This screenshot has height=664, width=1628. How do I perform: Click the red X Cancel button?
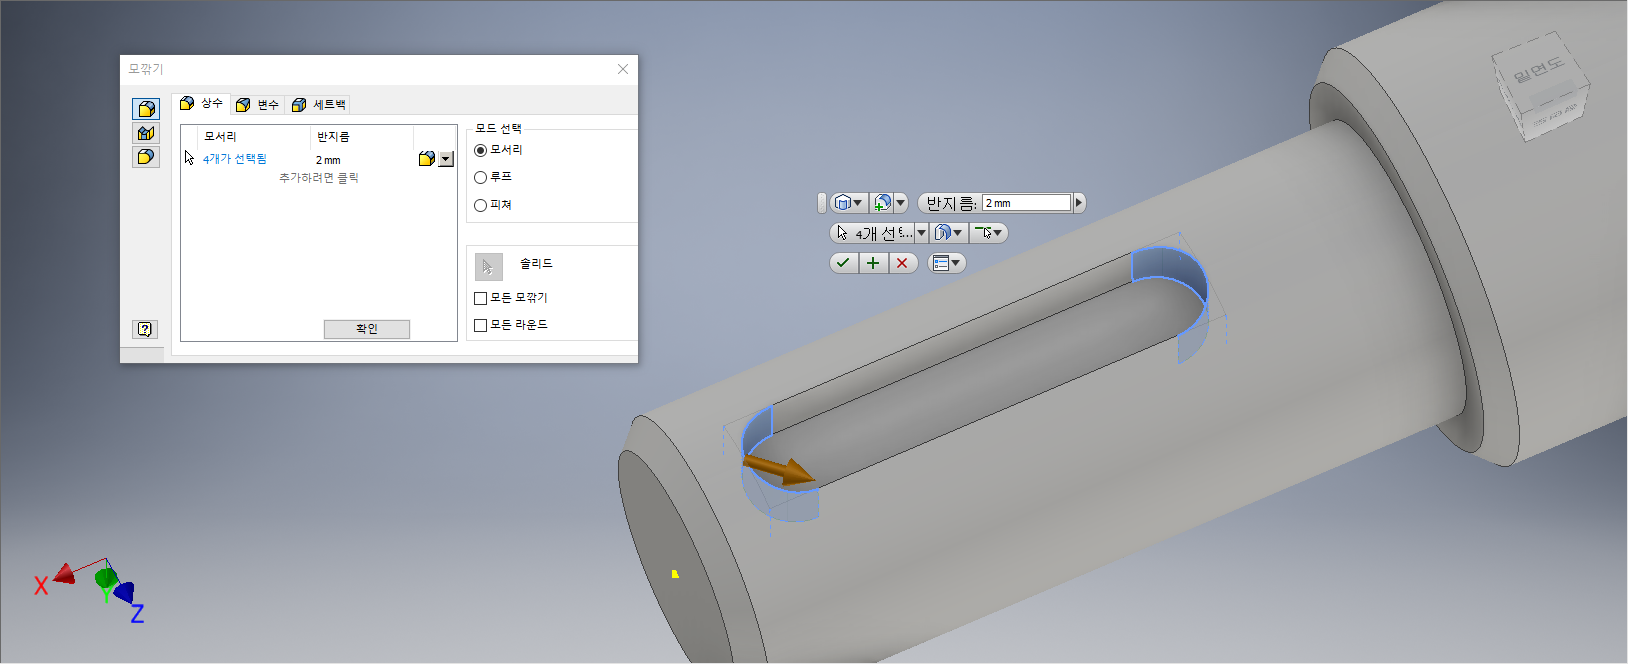[902, 263]
